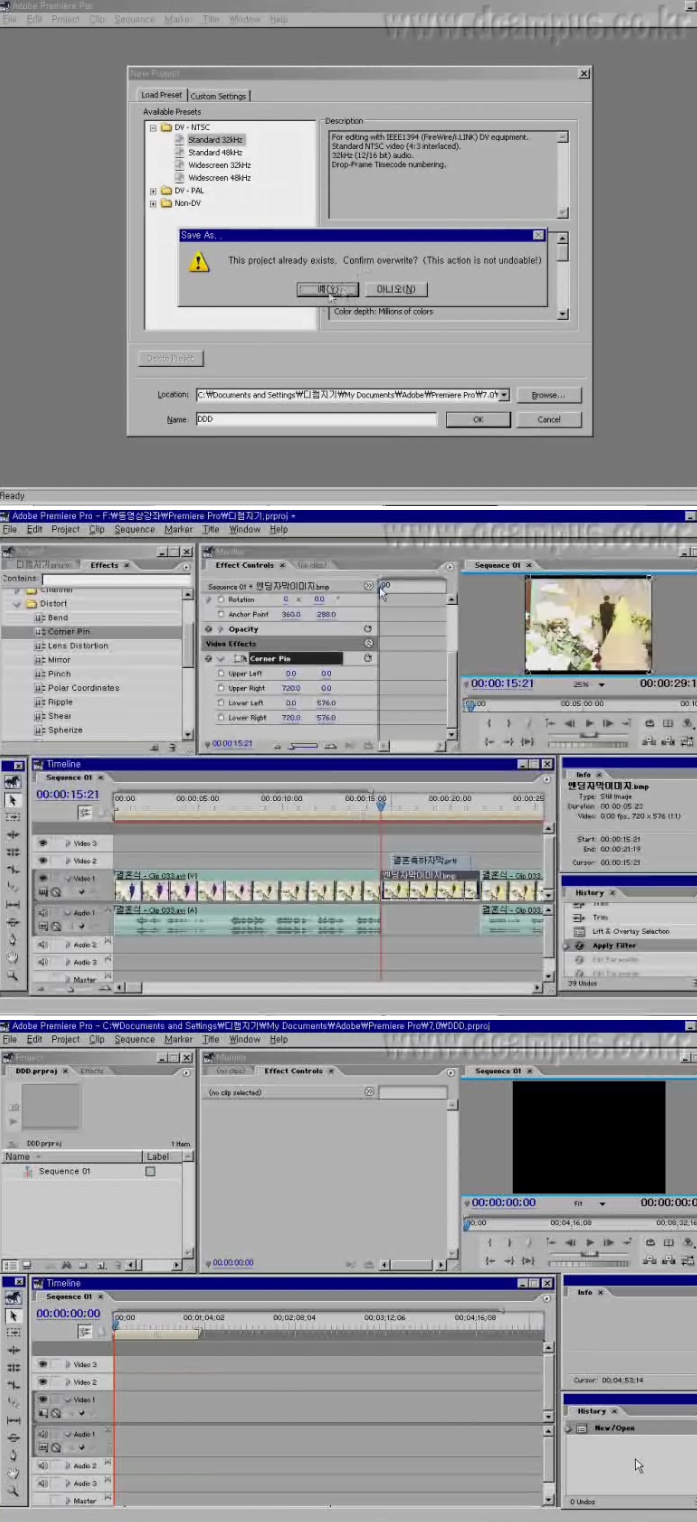Hide Video 3 track in middle window timeline
The height and width of the screenshot is (1522, 697).
43,843
